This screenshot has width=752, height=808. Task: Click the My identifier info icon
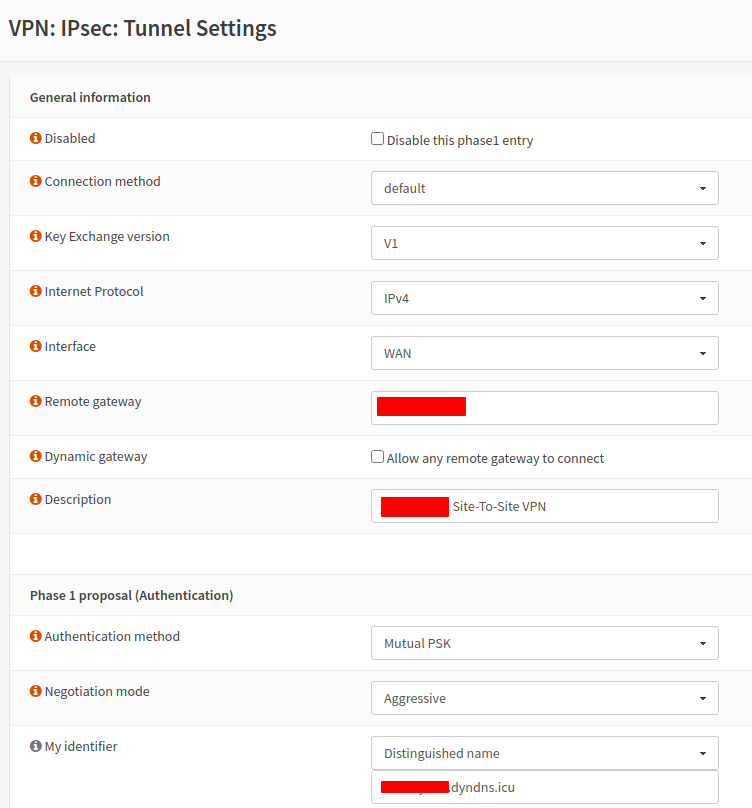coord(36,747)
